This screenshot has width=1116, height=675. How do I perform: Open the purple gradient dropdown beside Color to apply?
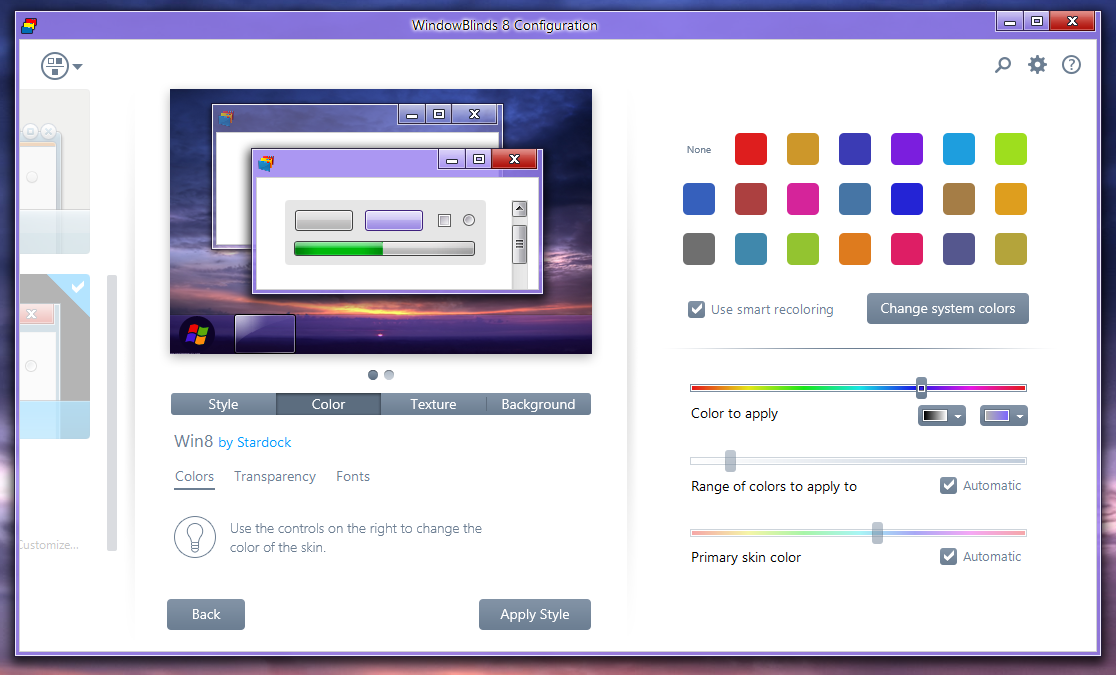[x=1004, y=416]
